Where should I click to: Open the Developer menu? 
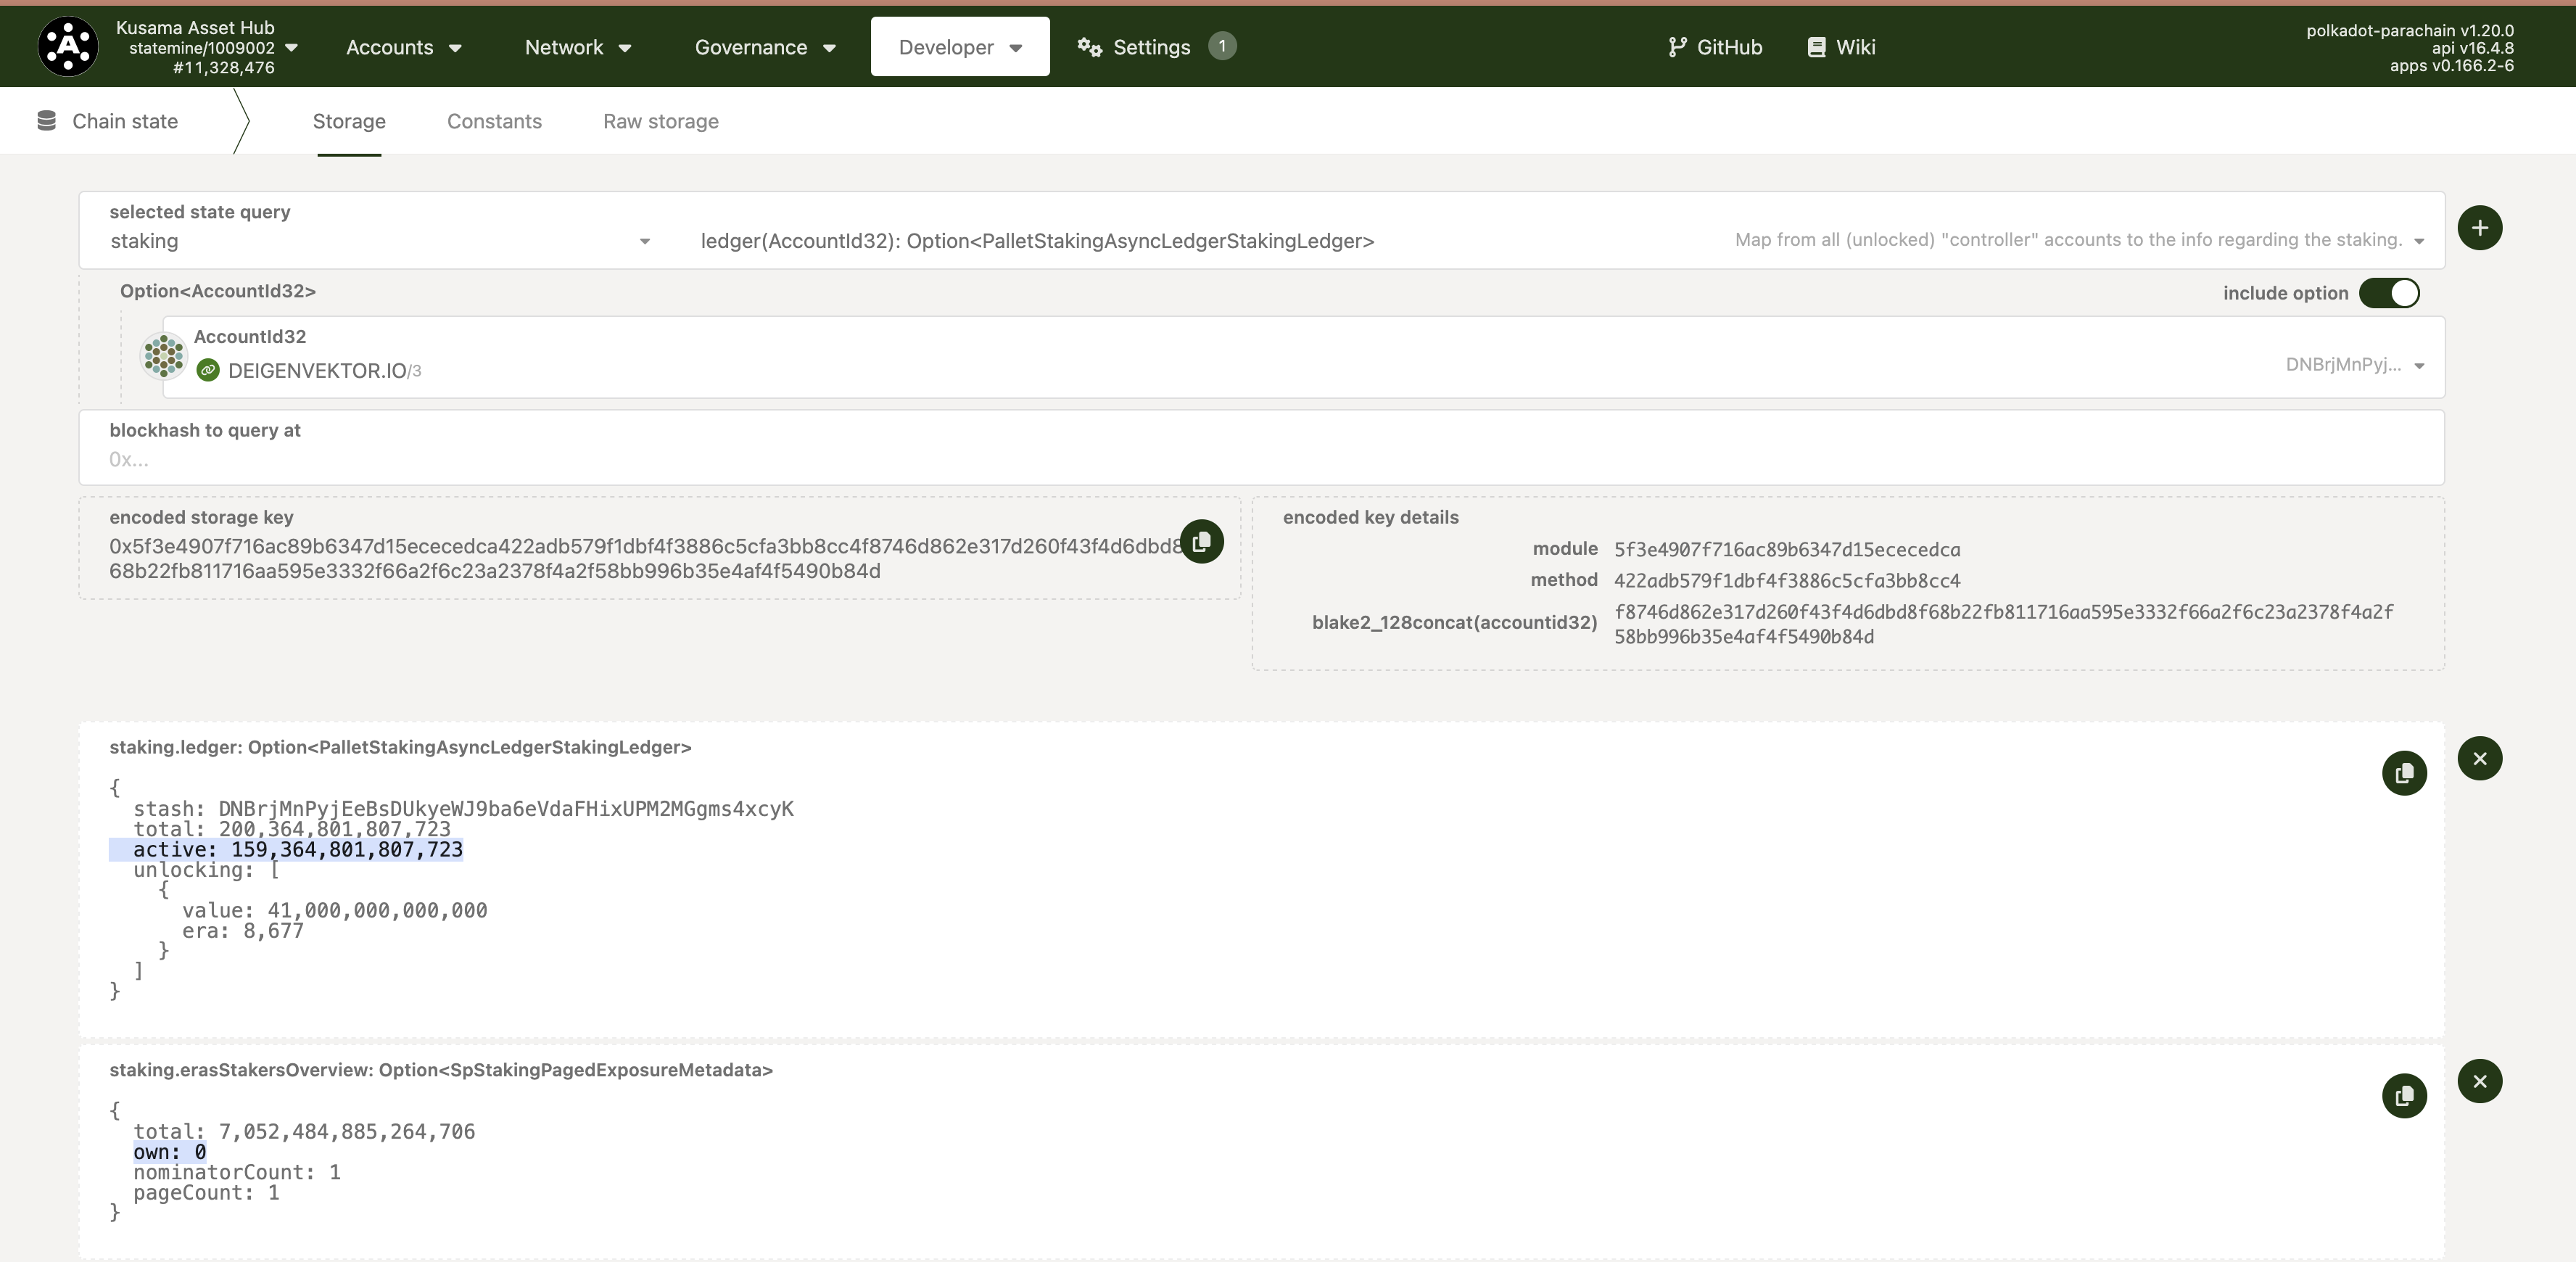coord(959,47)
